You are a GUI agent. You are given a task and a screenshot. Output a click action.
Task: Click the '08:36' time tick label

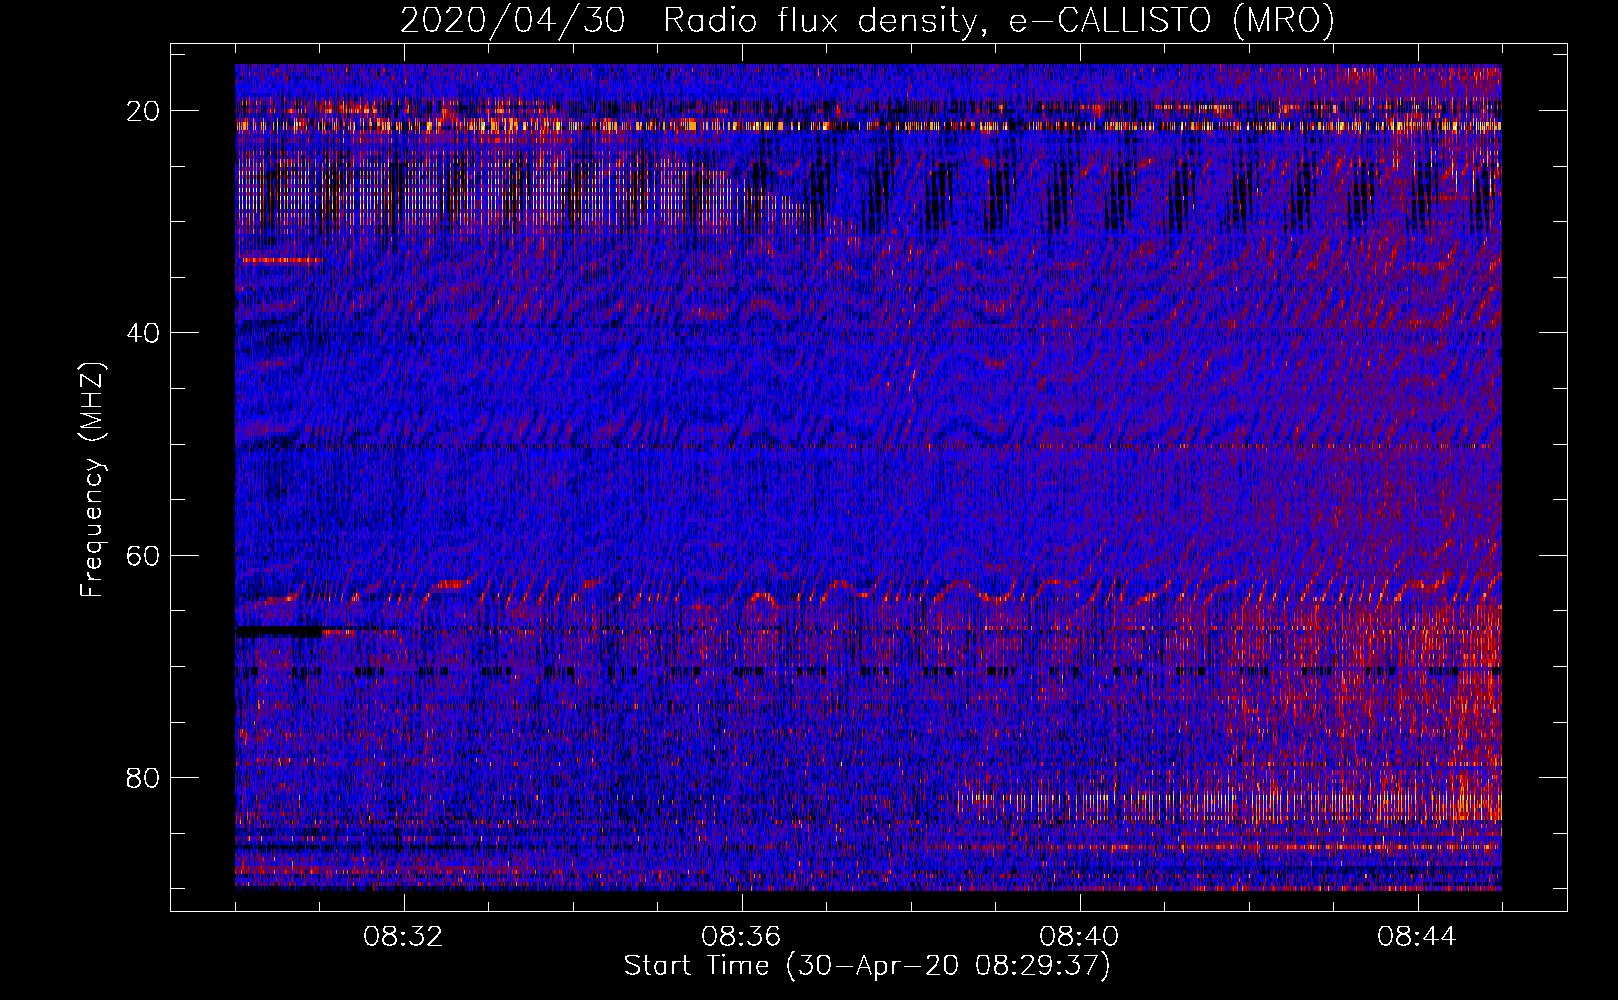(741, 937)
